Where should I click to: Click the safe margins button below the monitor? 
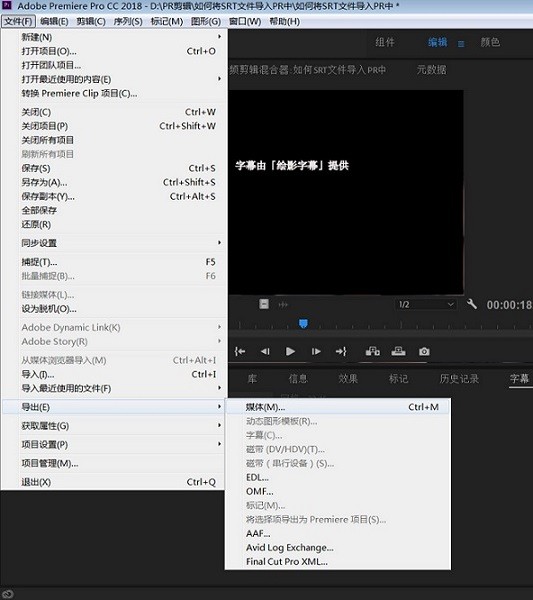264,304
